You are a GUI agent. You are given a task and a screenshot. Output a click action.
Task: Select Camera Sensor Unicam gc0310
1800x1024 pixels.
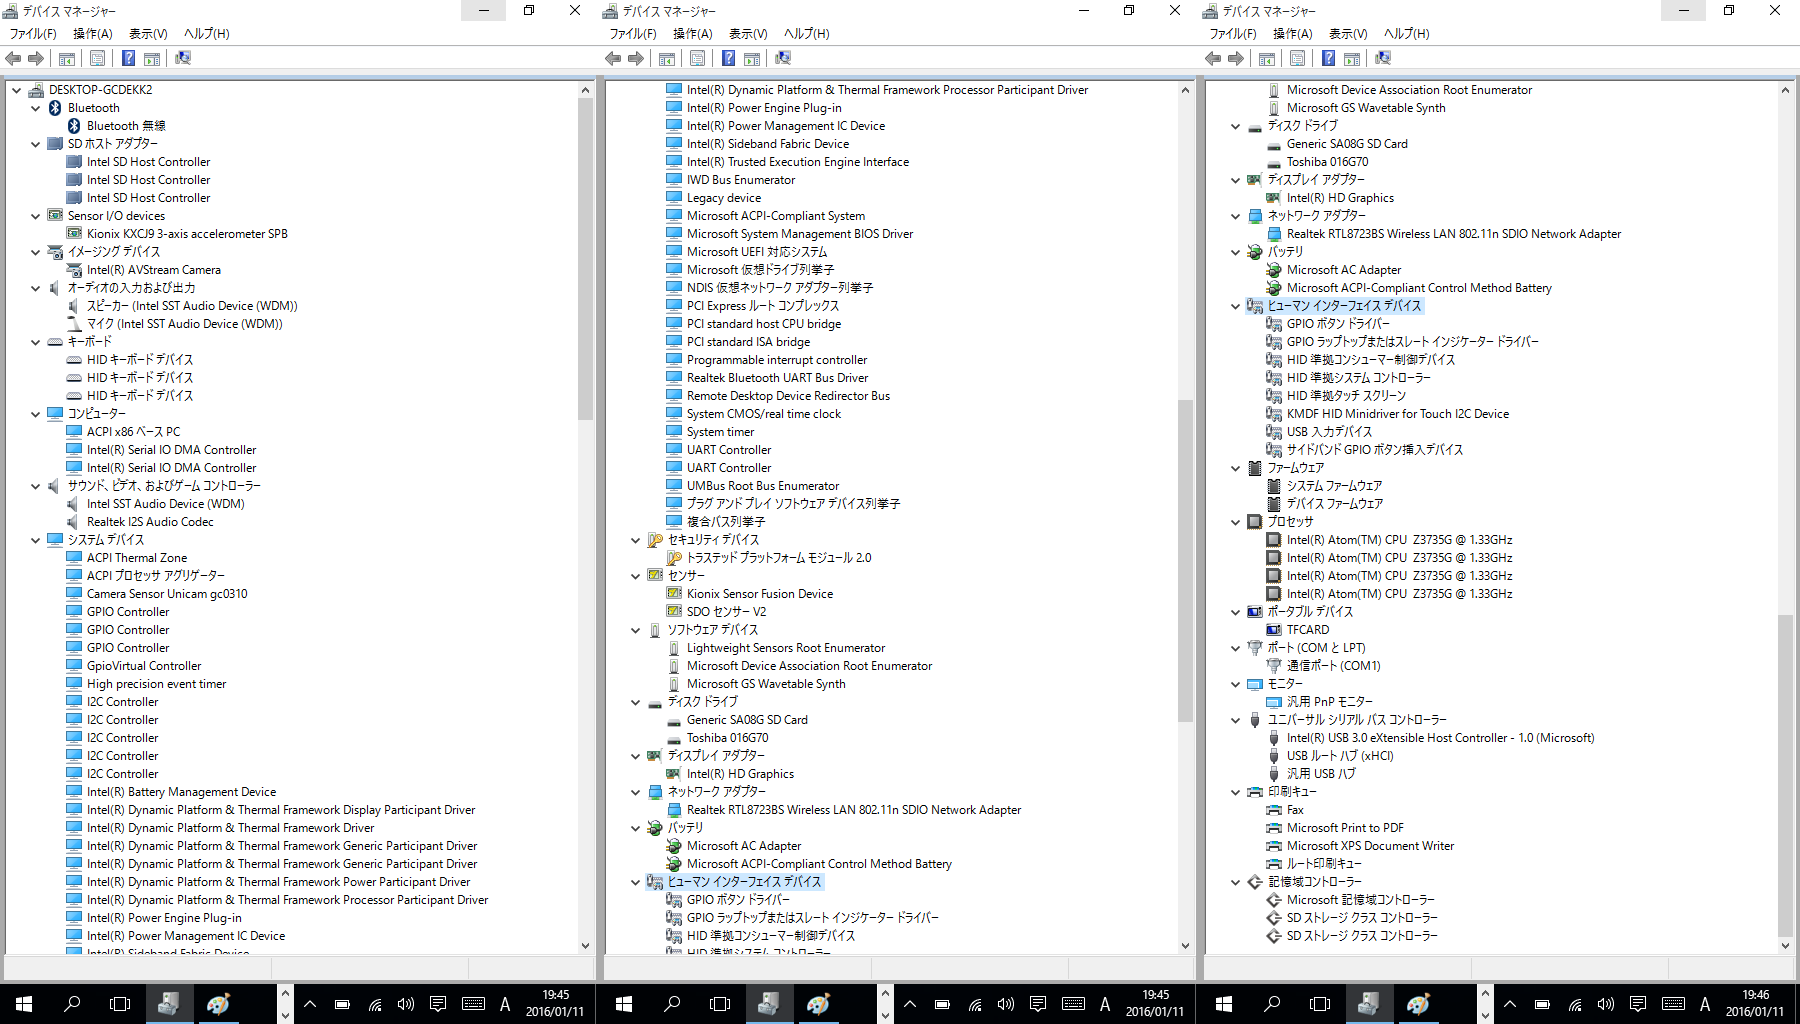tap(167, 594)
